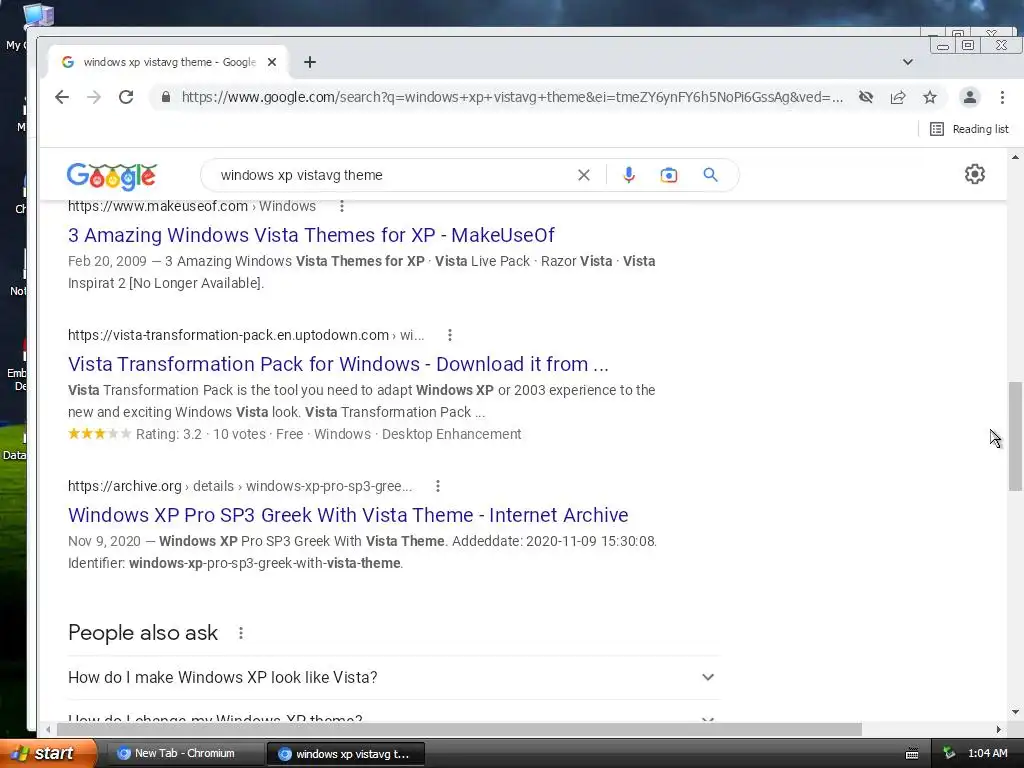Click the uptodown.com URL breadcrumb
The width and height of the screenshot is (1024, 768).
(x=246, y=335)
